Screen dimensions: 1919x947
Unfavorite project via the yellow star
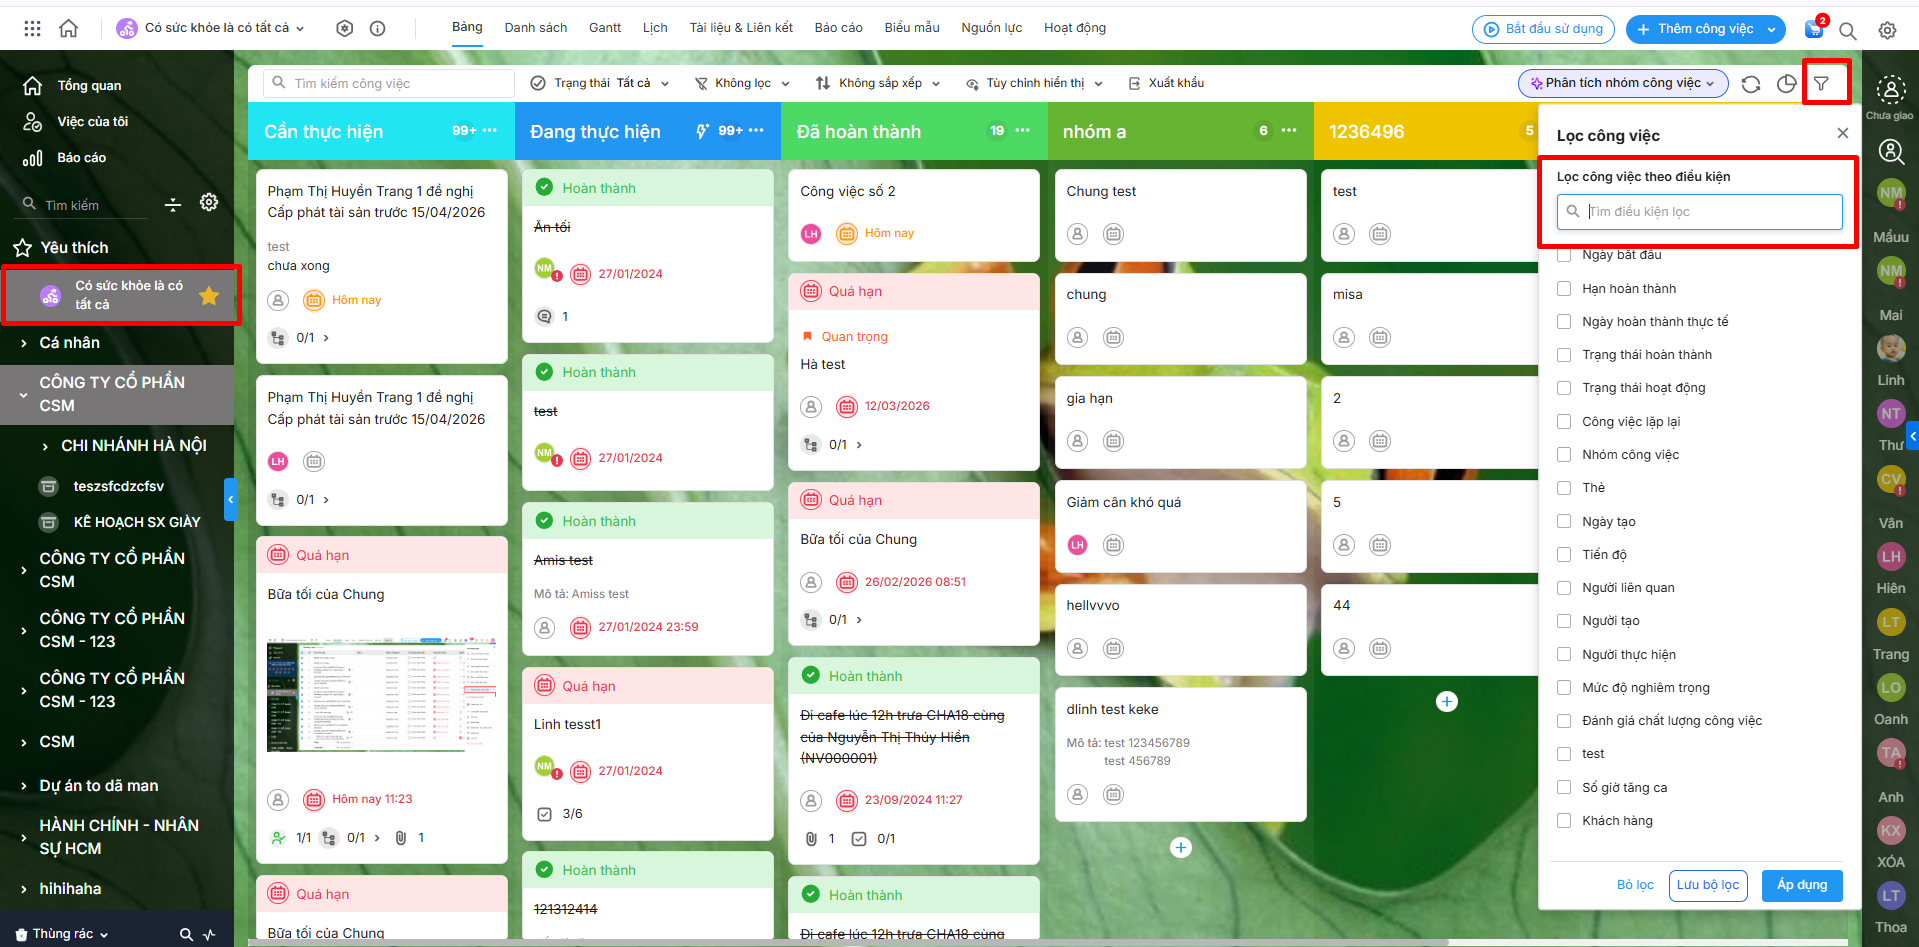209,295
